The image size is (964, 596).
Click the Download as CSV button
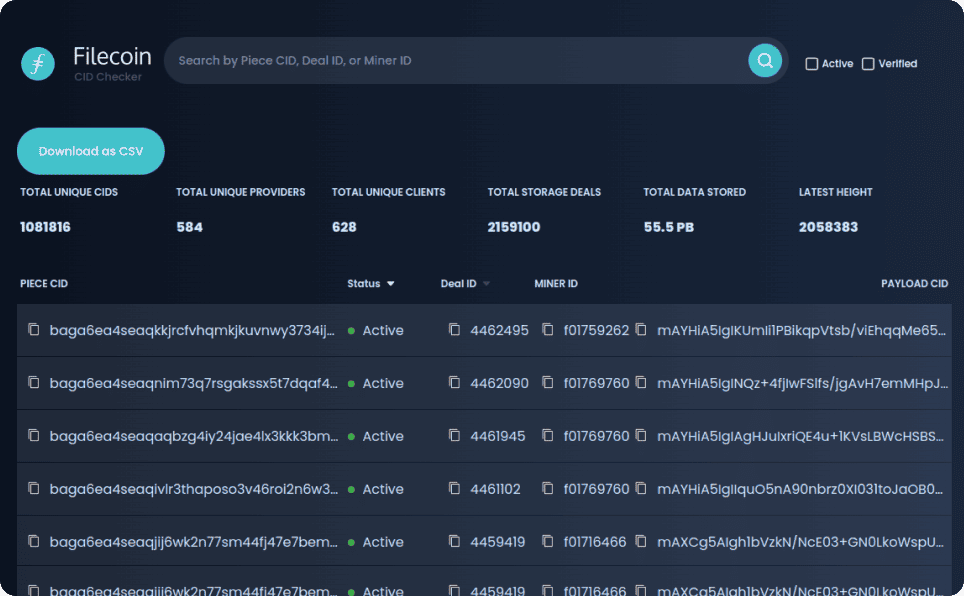click(x=91, y=151)
